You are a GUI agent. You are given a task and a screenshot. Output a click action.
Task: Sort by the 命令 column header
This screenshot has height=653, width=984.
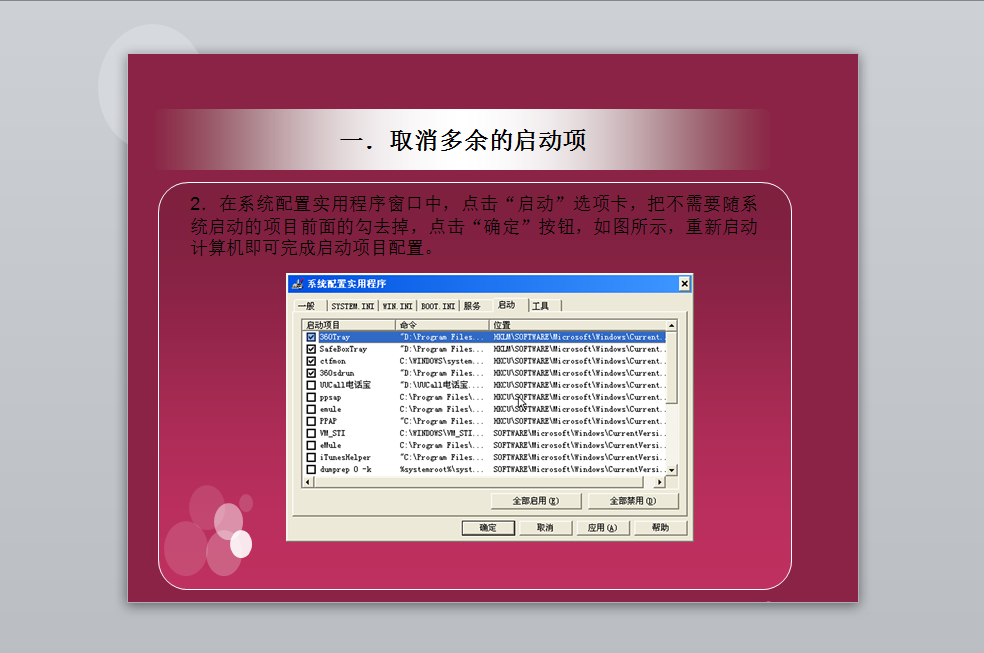(442, 325)
